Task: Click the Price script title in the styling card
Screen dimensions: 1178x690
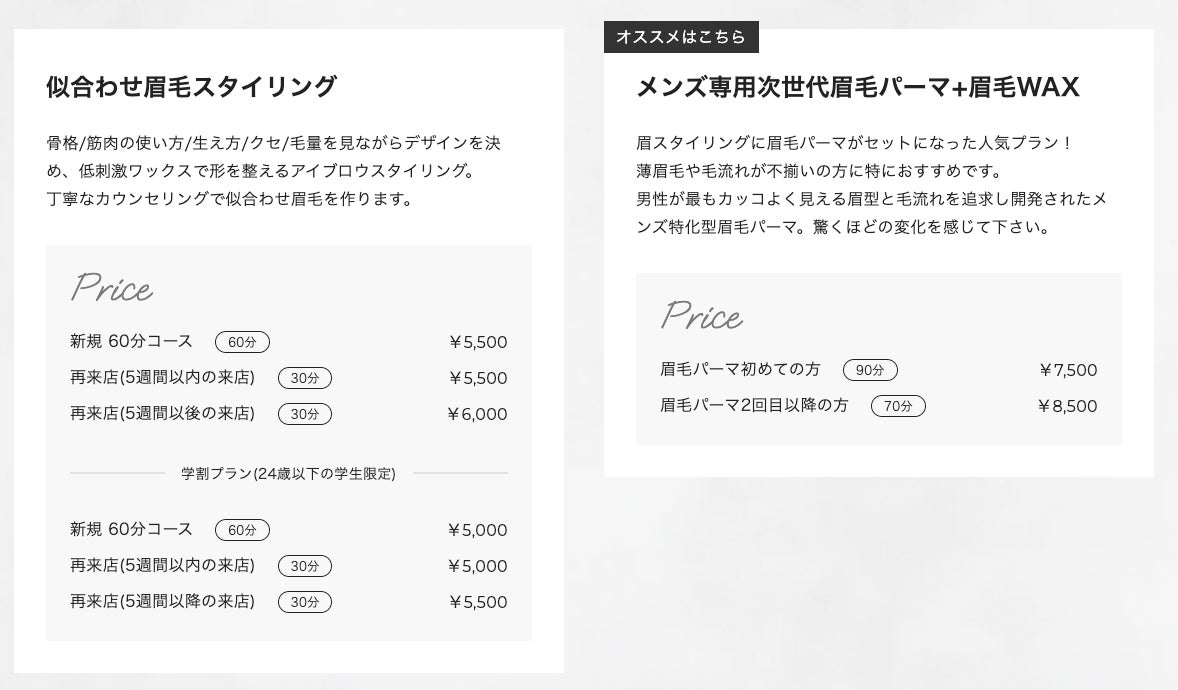Action: coord(111,289)
